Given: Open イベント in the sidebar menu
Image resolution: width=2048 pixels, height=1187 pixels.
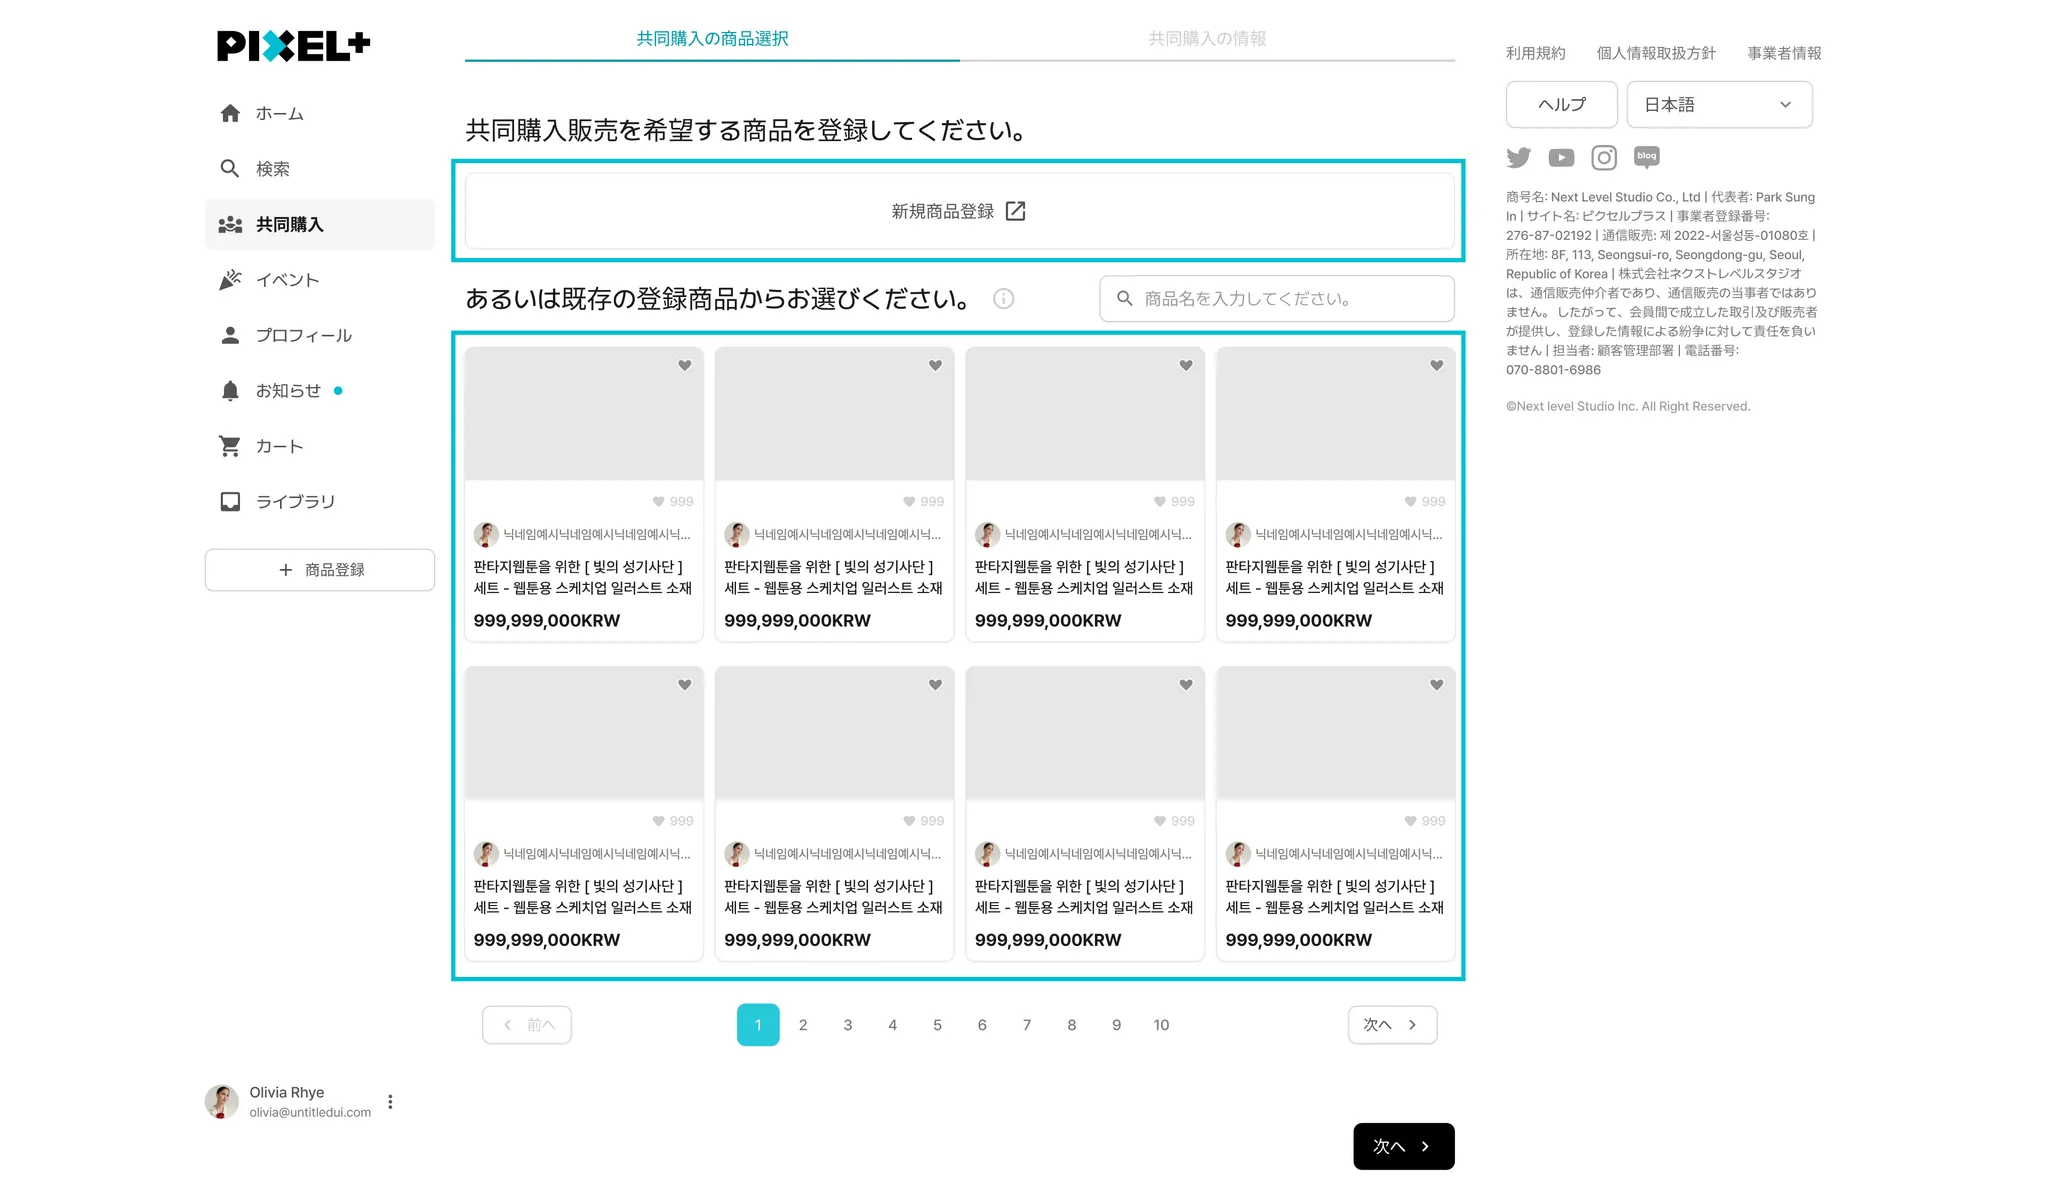Looking at the screenshot, I should pyautogui.click(x=287, y=280).
